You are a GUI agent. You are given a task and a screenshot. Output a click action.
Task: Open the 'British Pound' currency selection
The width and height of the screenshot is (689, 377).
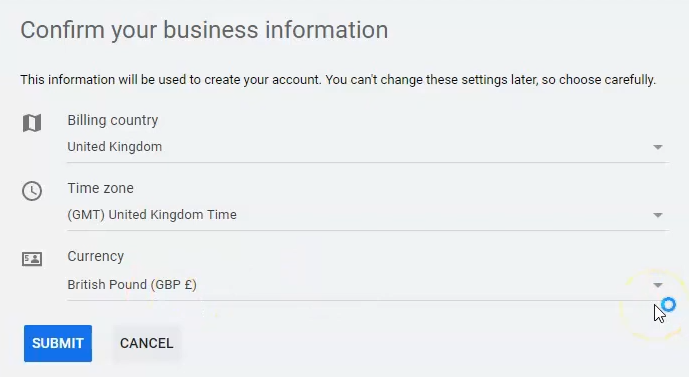[368, 285]
